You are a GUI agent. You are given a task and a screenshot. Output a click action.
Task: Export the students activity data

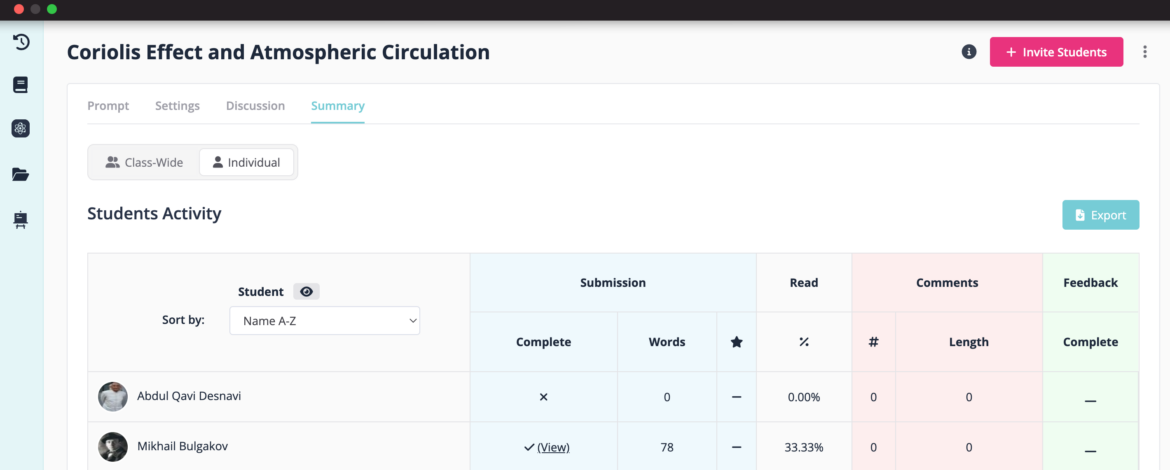(1101, 215)
